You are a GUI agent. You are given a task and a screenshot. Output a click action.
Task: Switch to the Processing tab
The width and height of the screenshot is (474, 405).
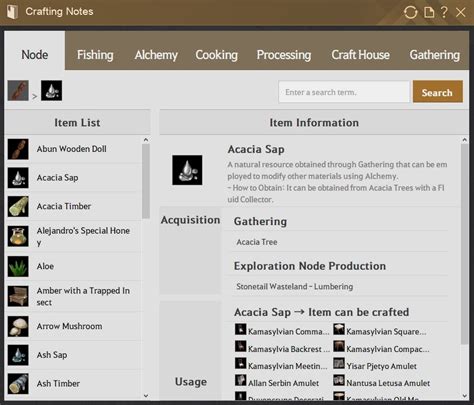coord(284,55)
